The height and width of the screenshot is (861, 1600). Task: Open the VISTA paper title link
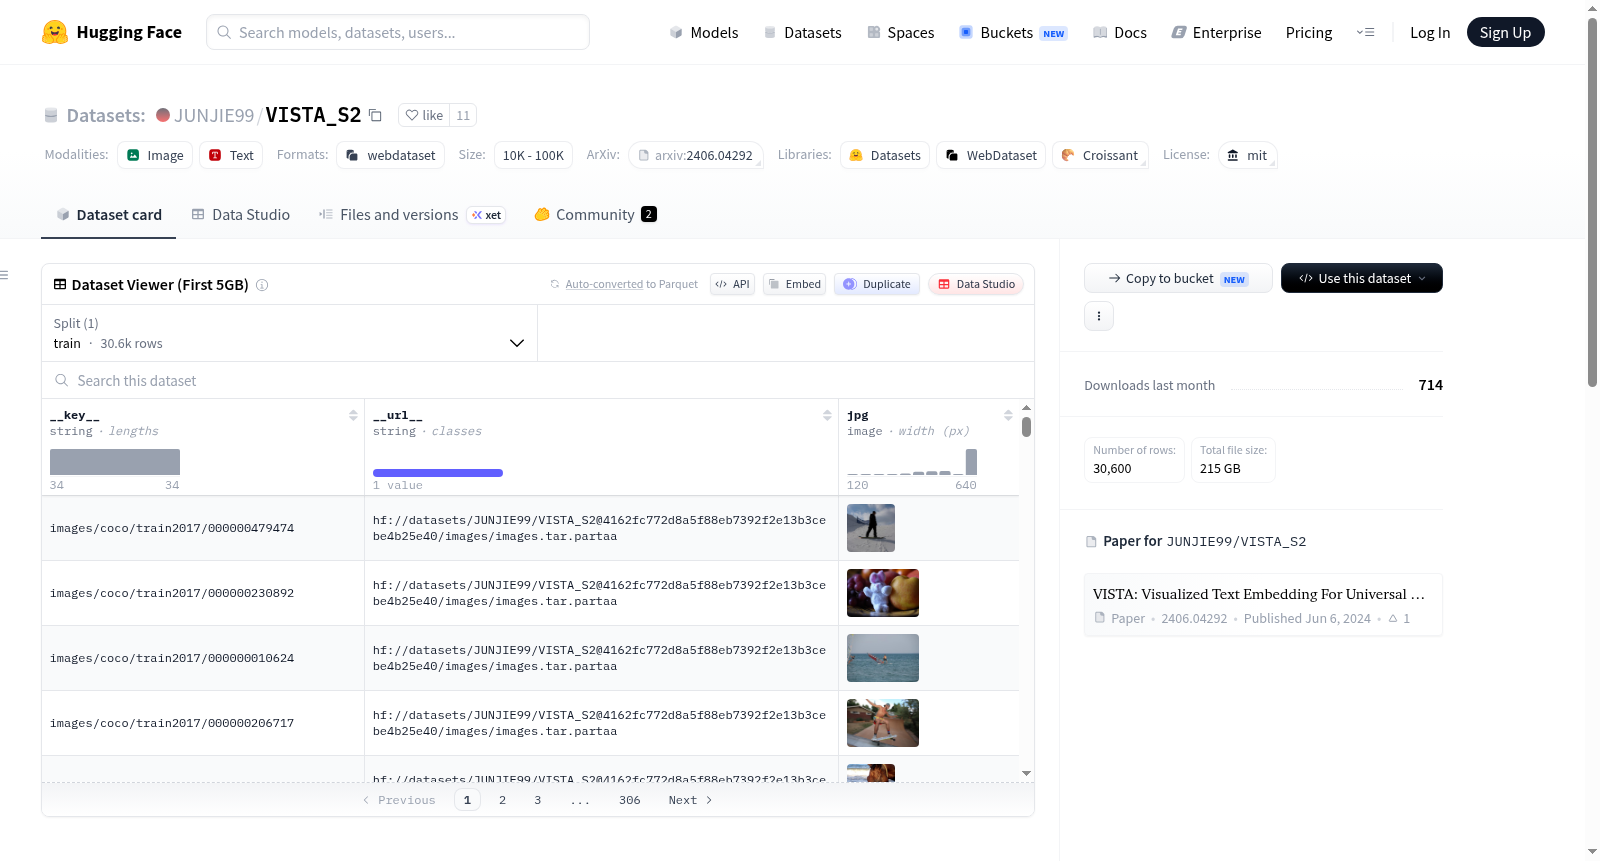(1259, 594)
